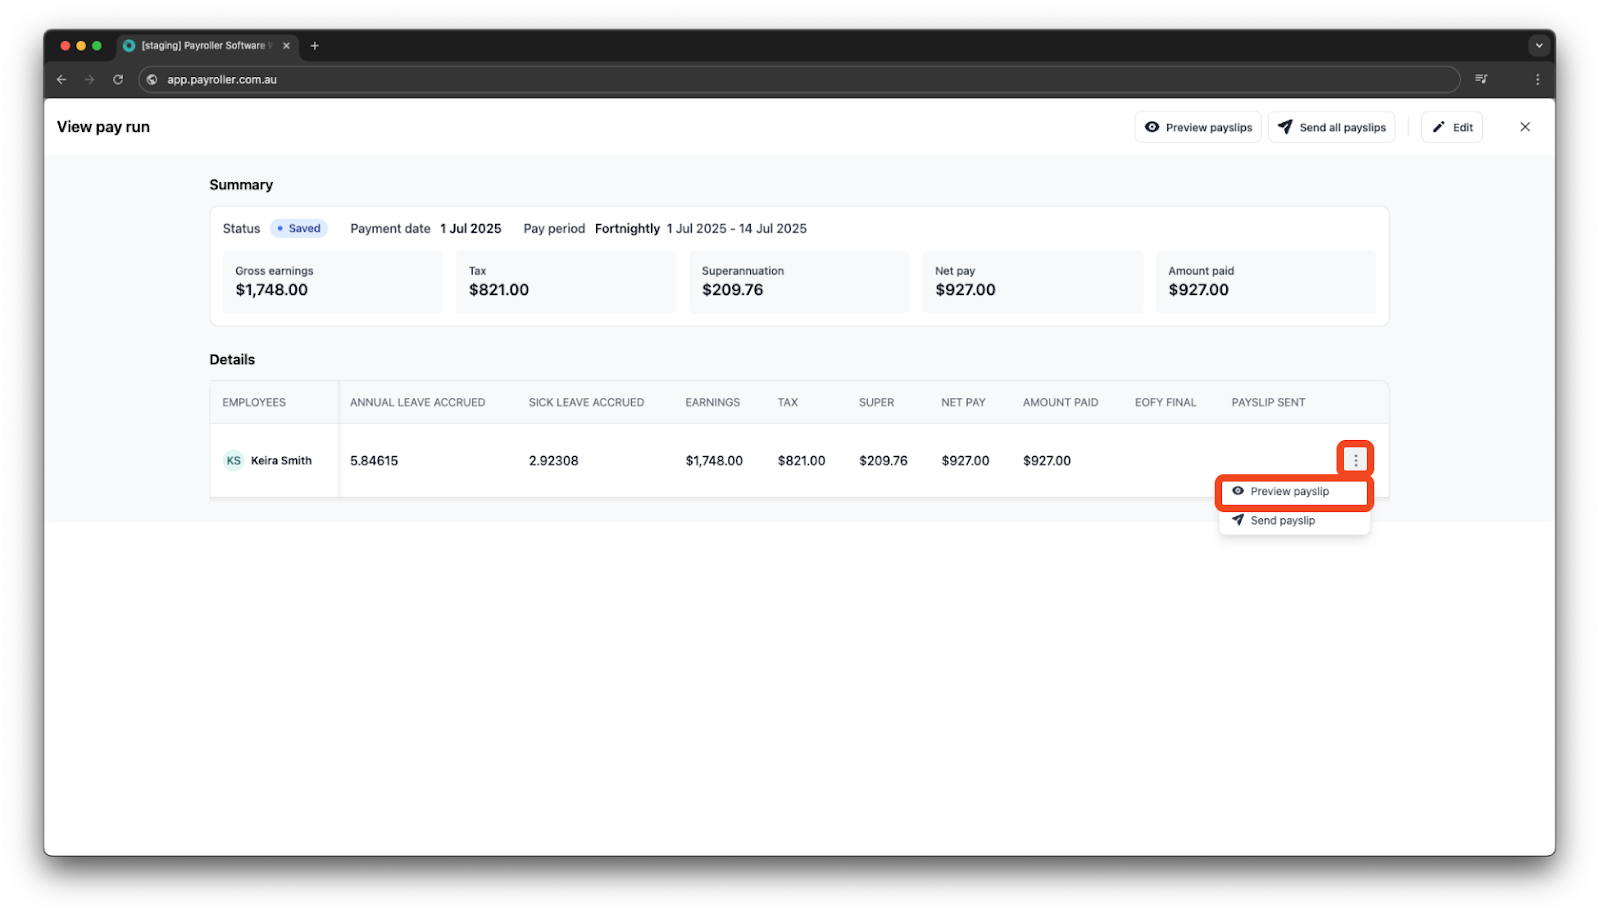Click the NET PAY column header

click(963, 403)
